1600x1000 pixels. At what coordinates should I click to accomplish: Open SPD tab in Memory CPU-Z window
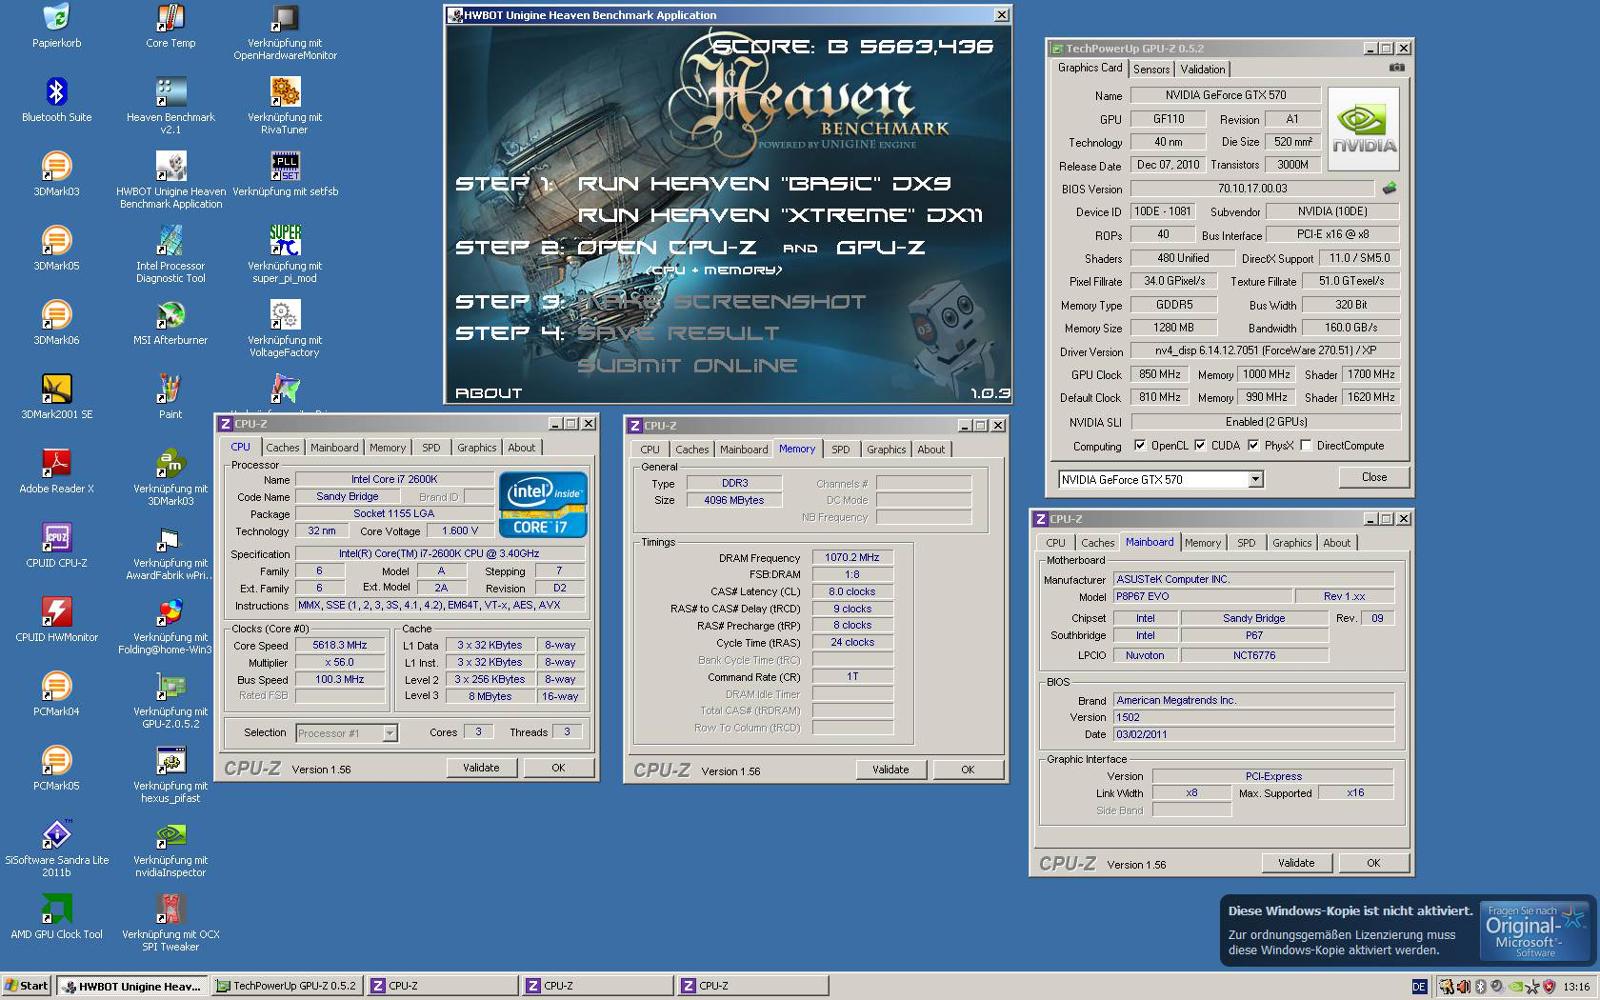click(841, 450)
